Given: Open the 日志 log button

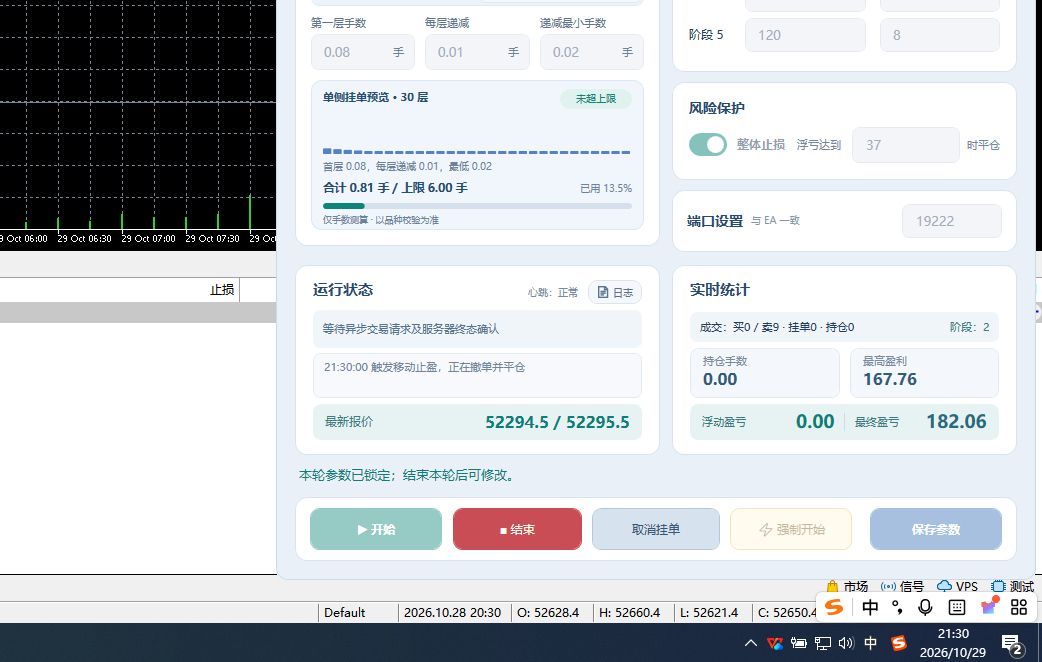Looking at the screenshot, I should click(x=615, y=292).
